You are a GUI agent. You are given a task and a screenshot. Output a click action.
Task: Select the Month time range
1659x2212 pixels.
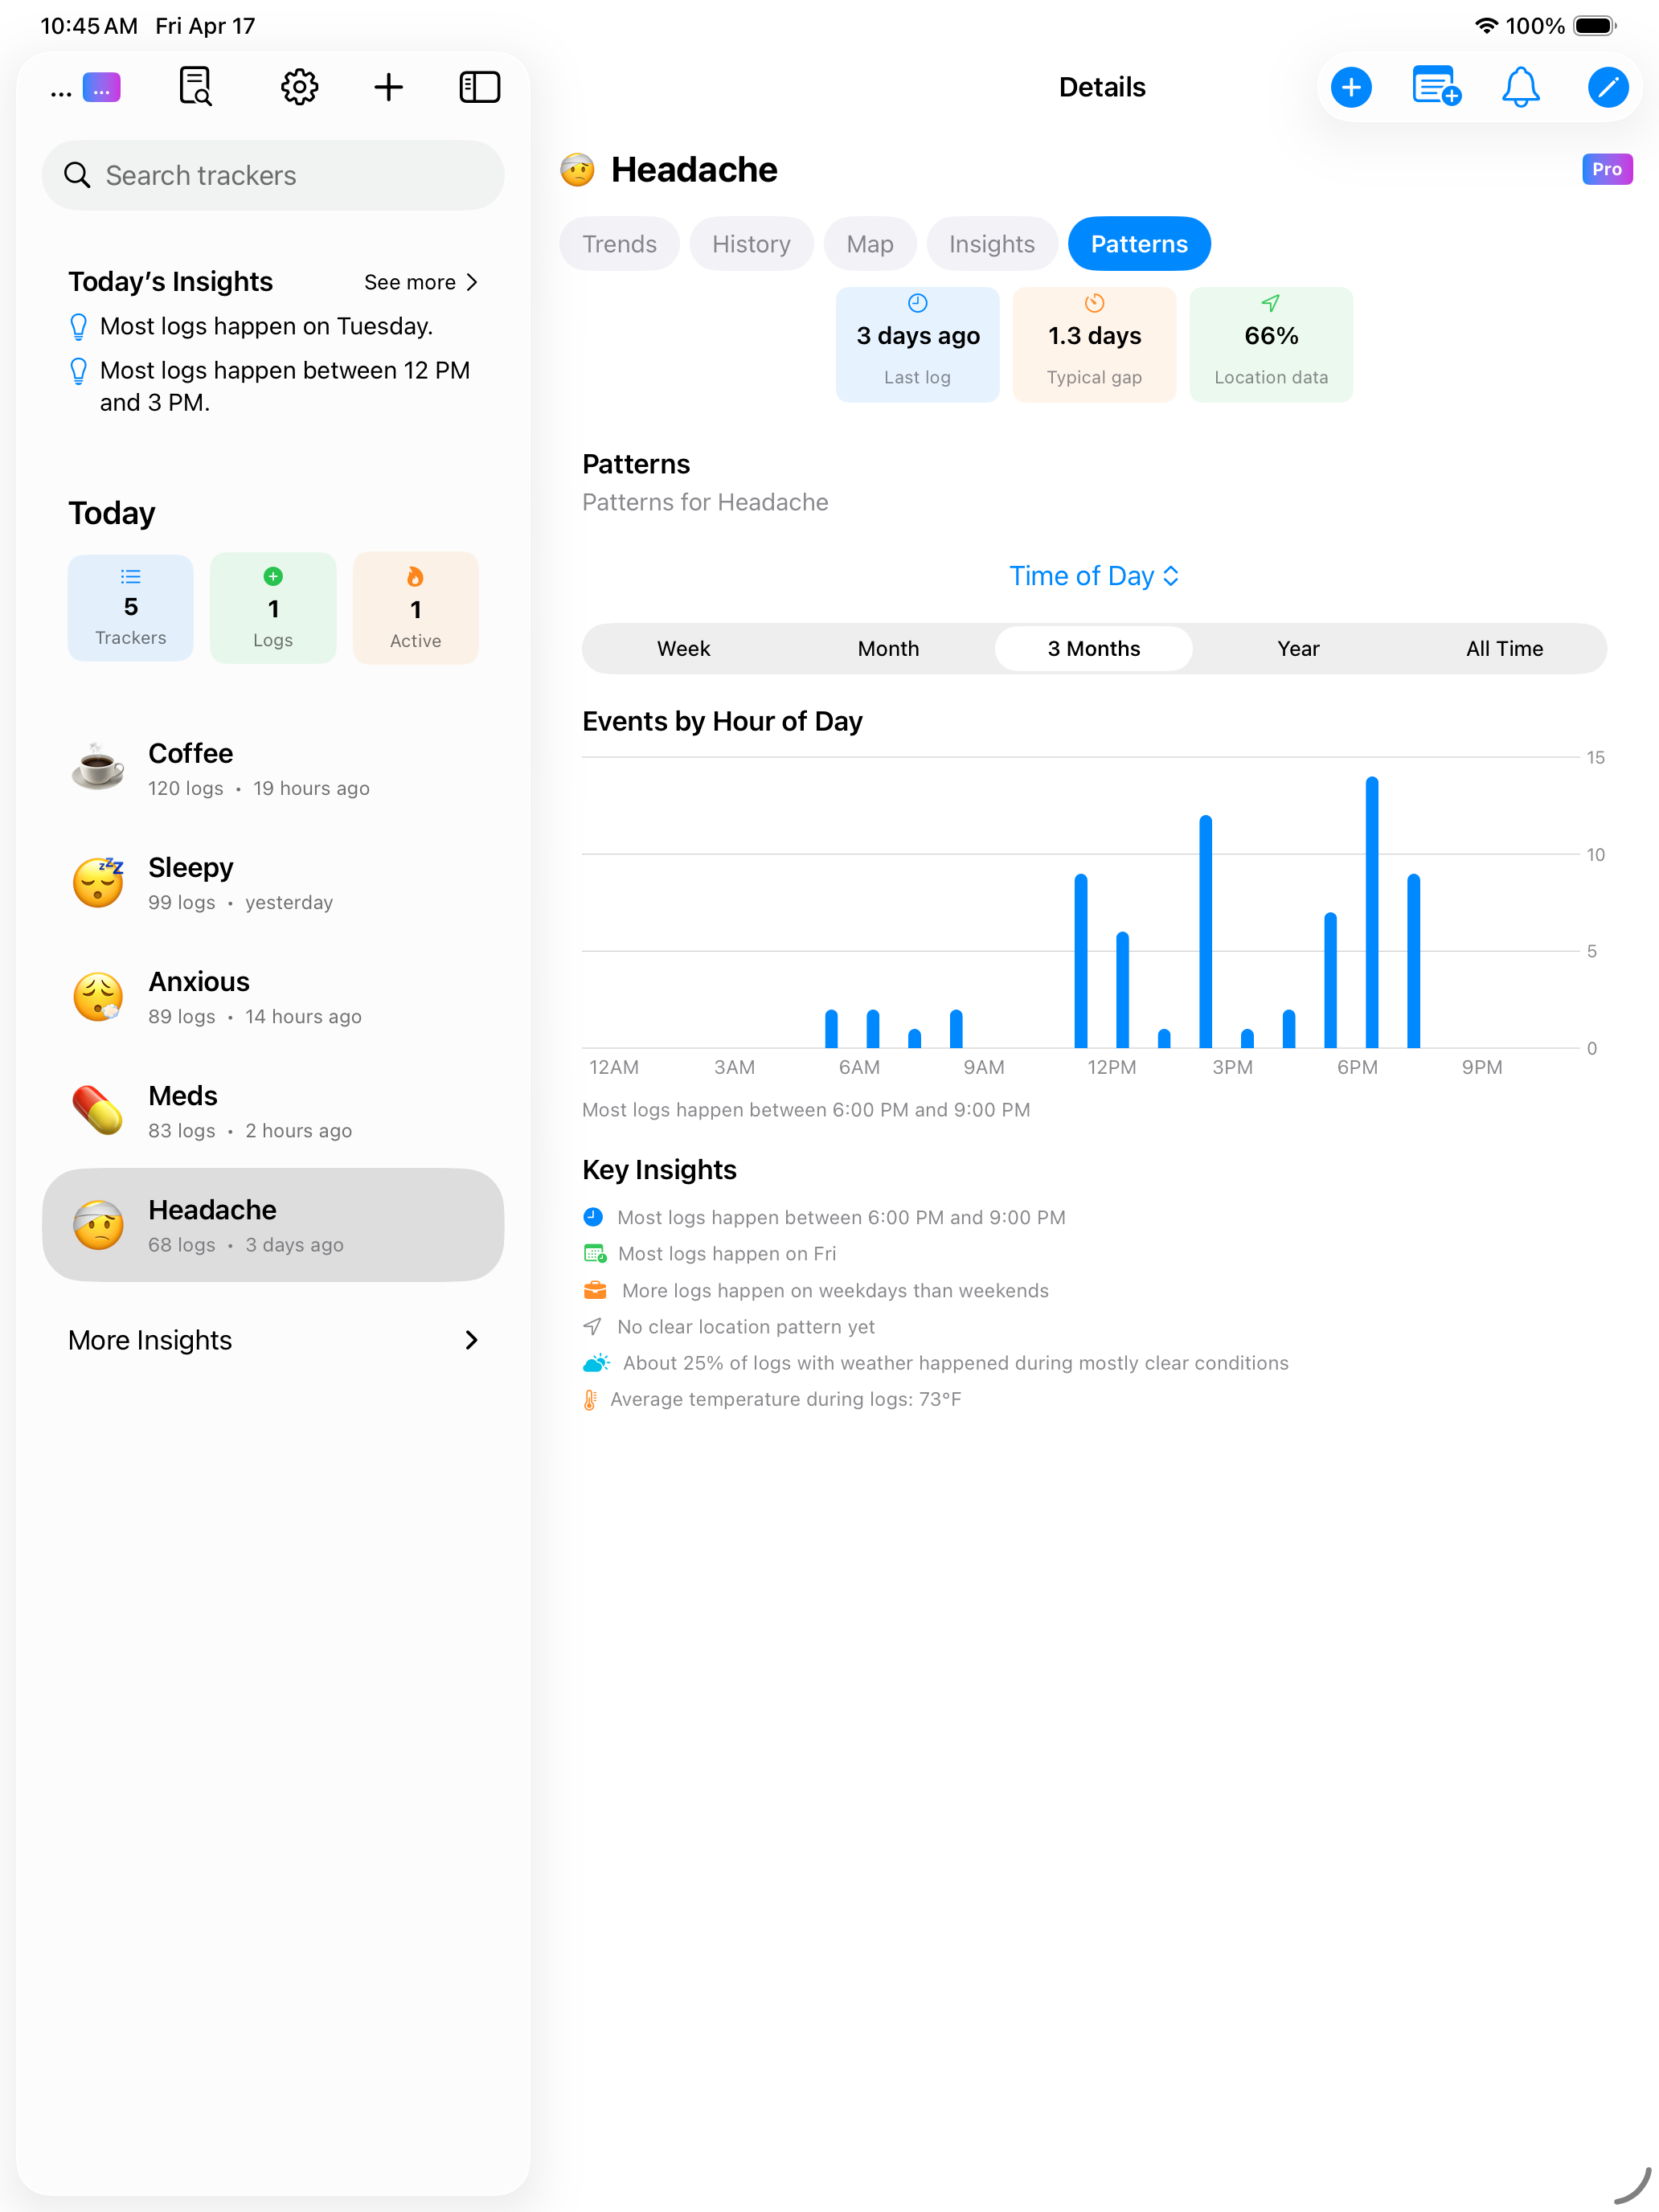(x=888, y=648)
